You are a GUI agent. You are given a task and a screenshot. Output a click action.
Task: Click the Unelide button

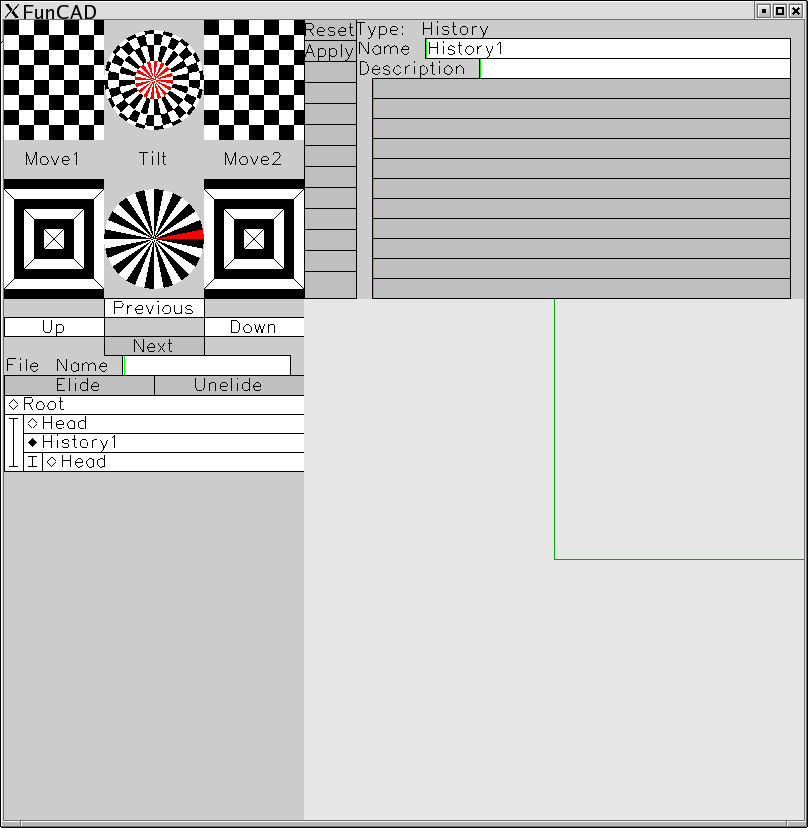click(229, 385)
